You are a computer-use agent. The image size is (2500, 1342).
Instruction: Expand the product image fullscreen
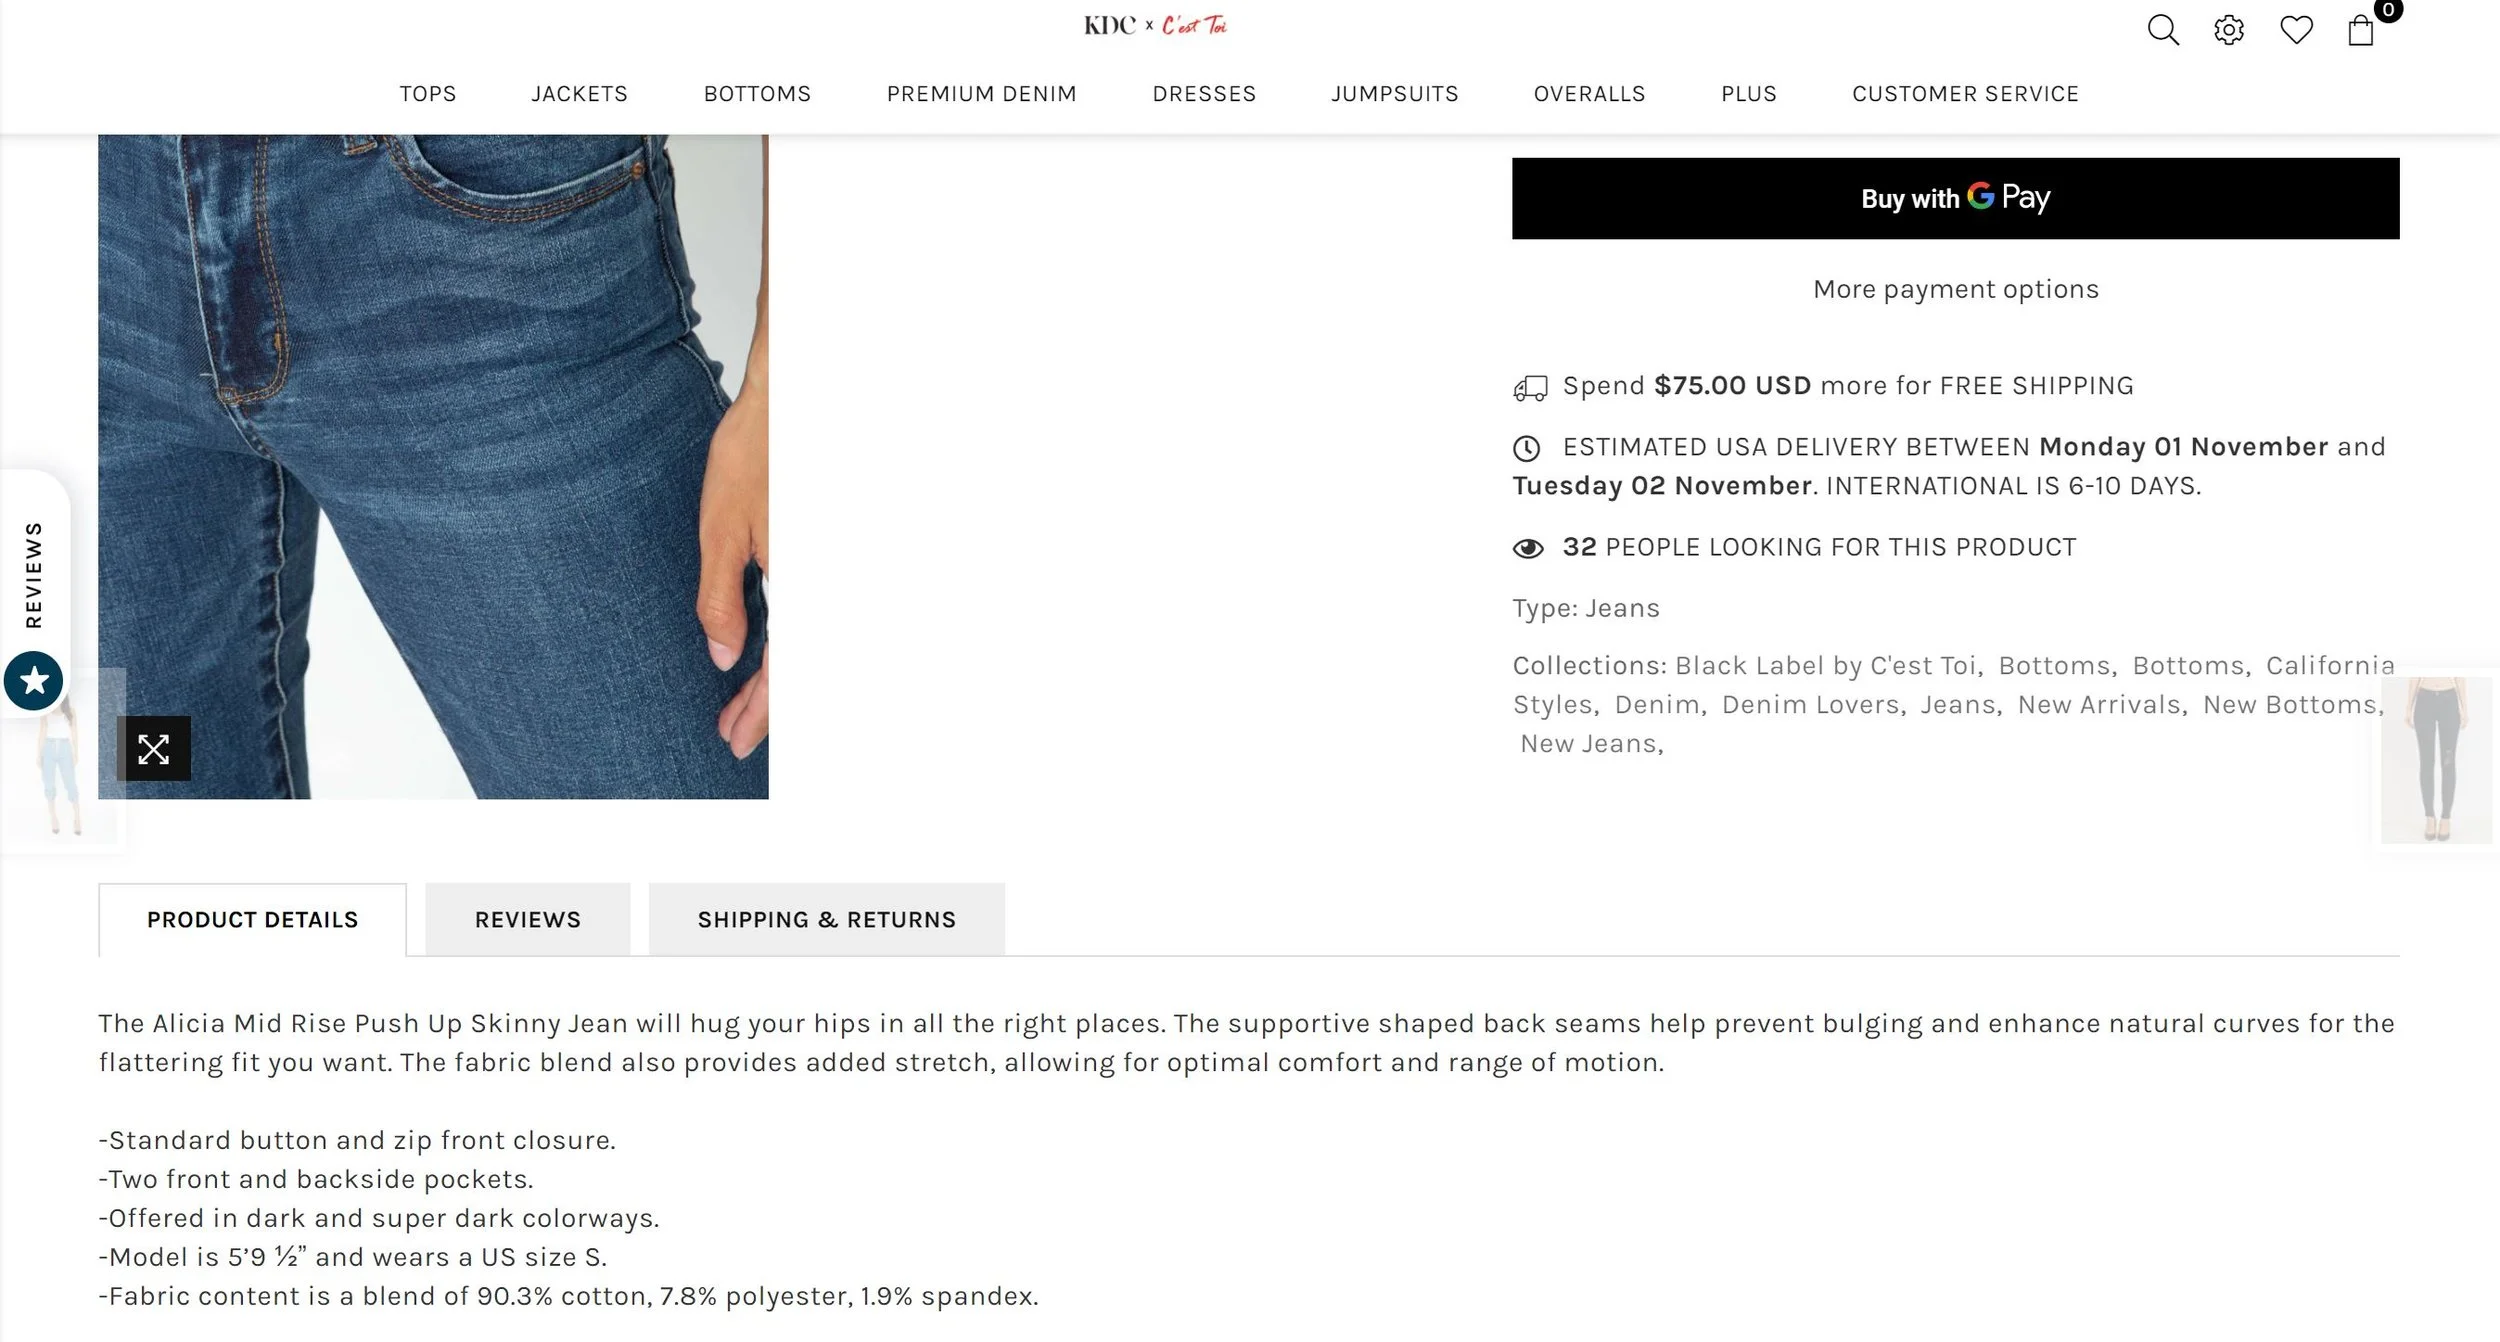point(153,749)
